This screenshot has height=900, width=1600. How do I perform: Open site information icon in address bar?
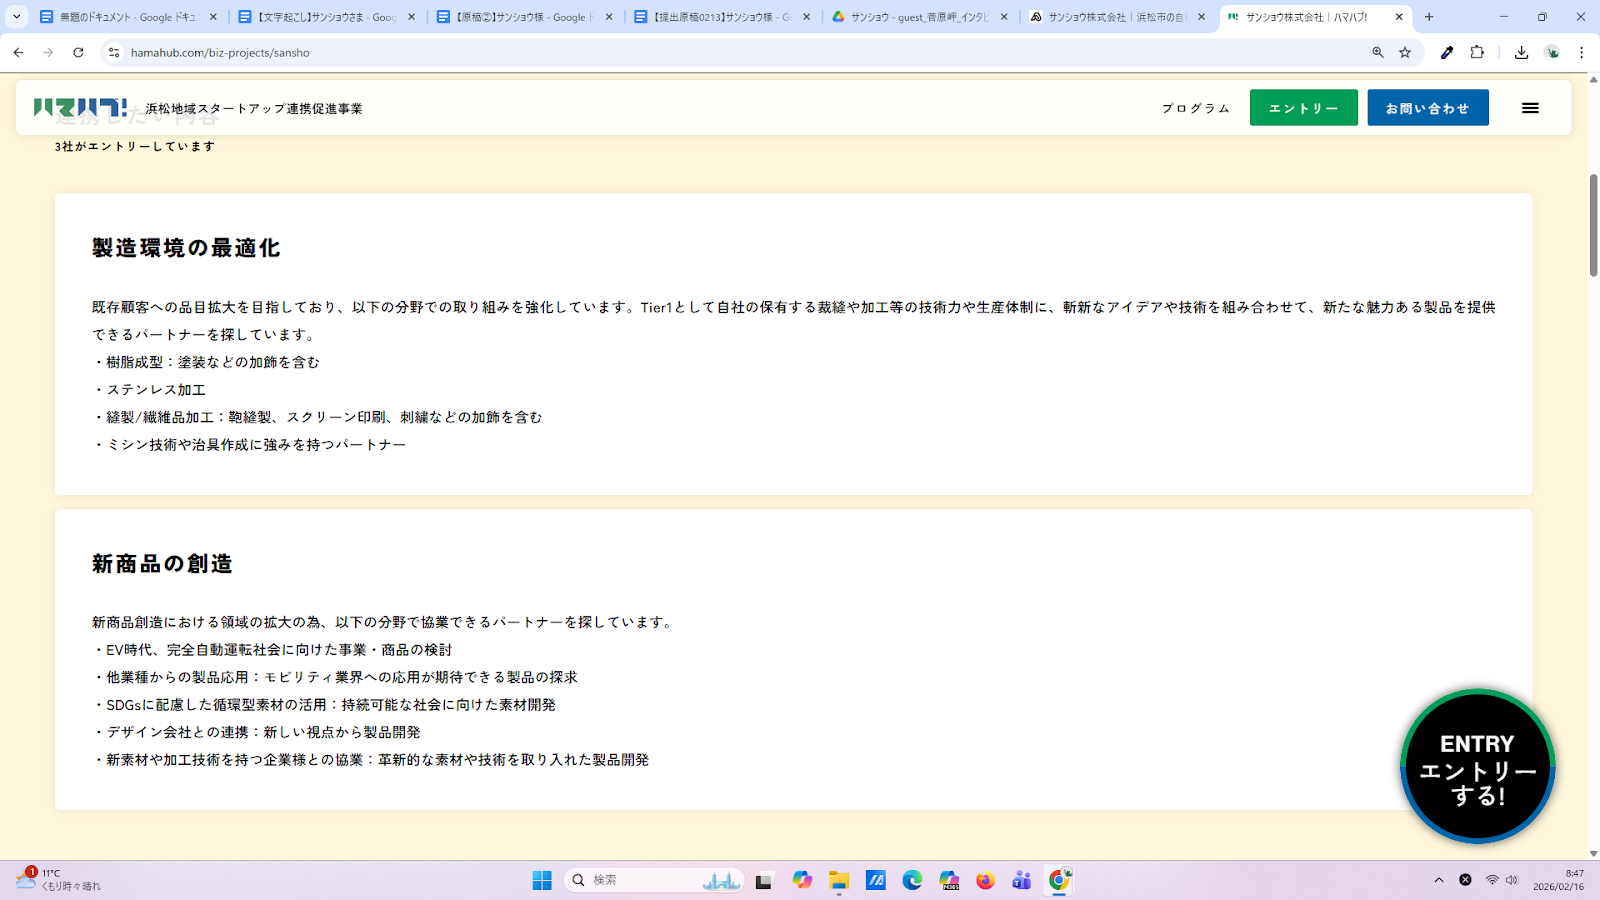pyautogui.click(x=114, y=52)
